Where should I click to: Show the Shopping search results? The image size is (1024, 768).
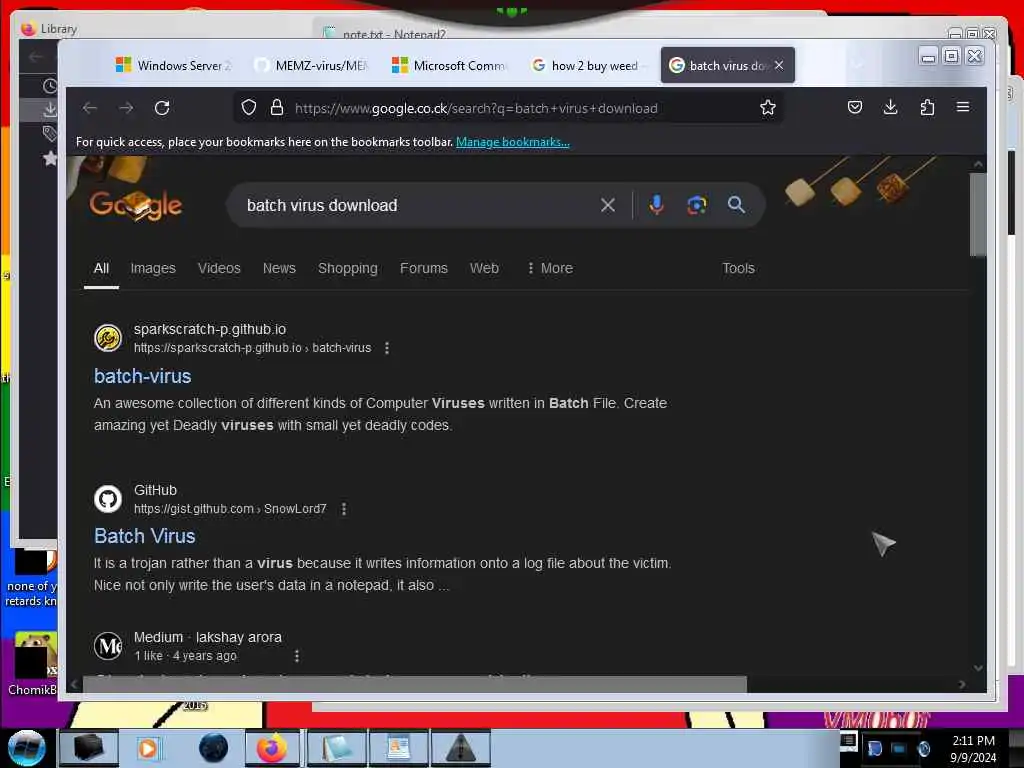347,268
